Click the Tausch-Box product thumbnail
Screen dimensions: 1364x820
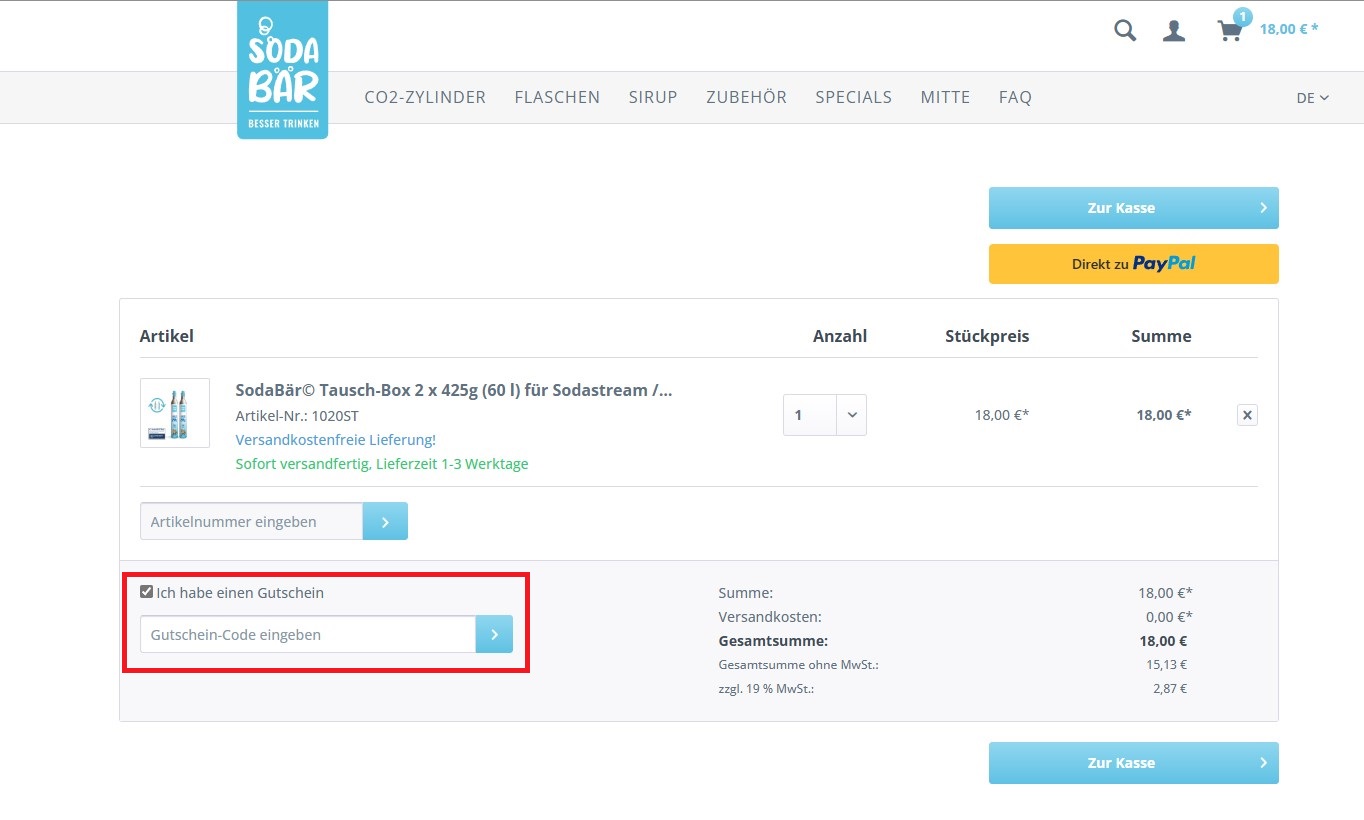(x=175, y=413)
